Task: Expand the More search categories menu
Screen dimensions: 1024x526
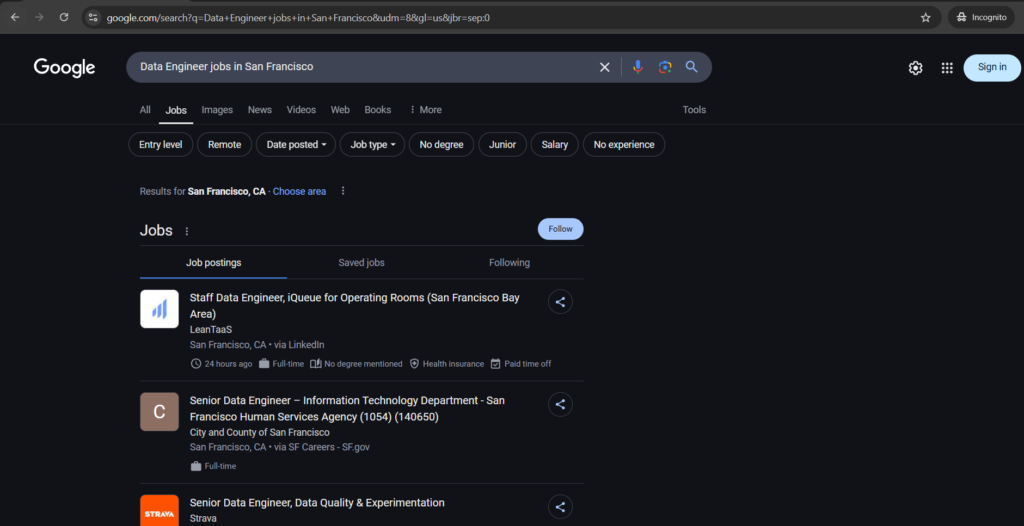Action: pyautogui.click(x=425, y=110)
